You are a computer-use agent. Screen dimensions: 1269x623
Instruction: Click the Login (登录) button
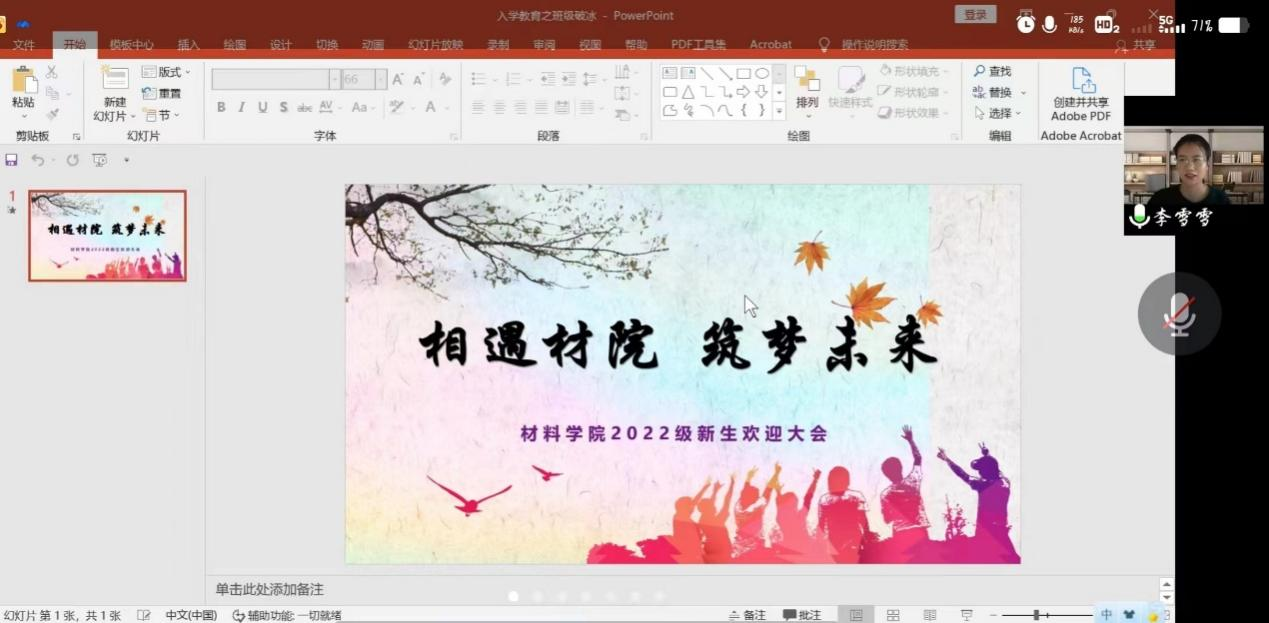pyautogui.click(x=975, y=14)
